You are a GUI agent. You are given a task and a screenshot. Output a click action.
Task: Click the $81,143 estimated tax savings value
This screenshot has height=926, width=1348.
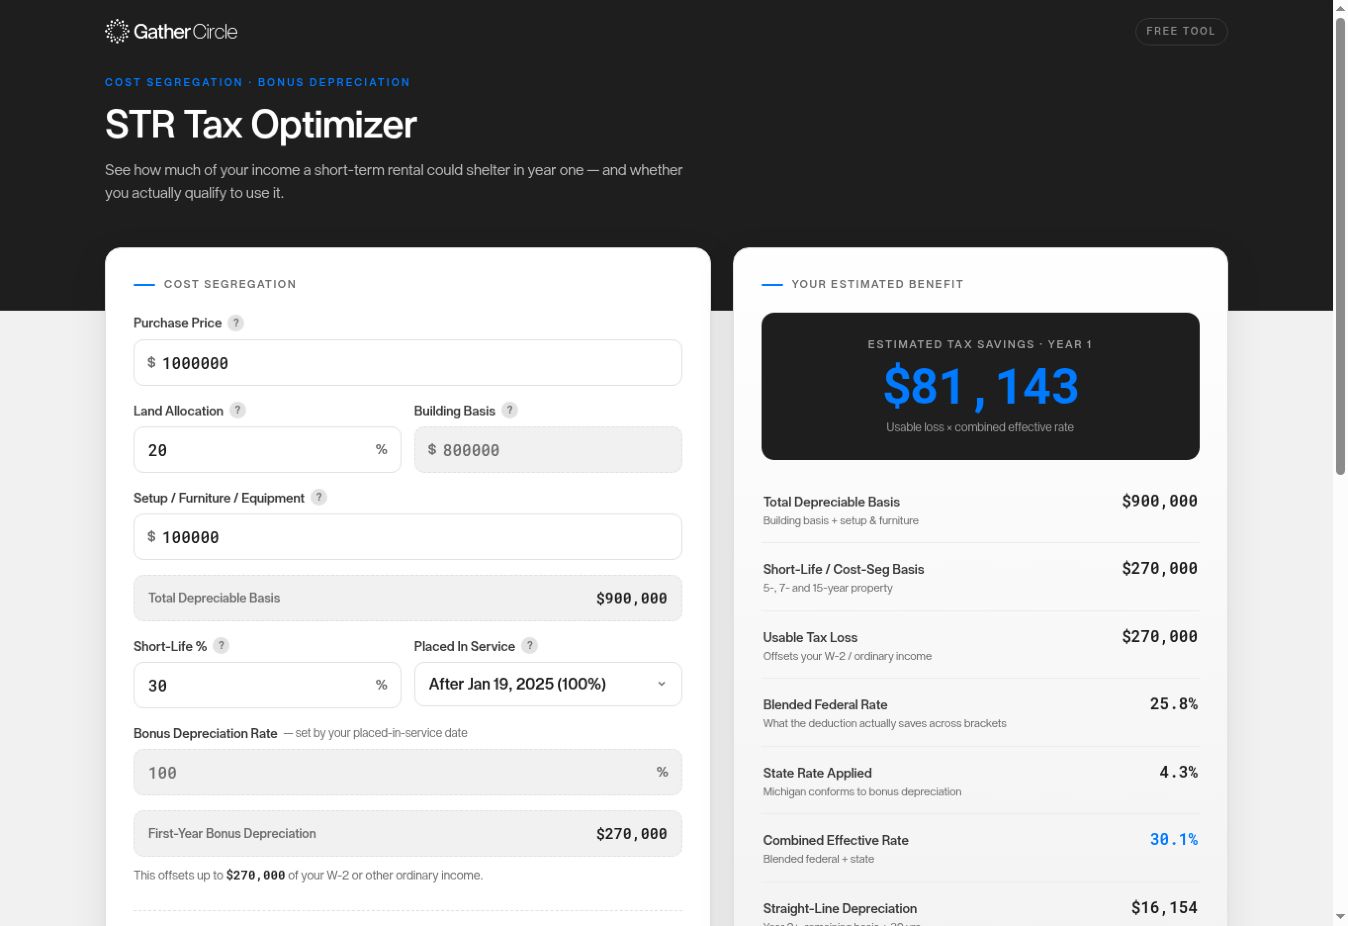click(981, 387)
